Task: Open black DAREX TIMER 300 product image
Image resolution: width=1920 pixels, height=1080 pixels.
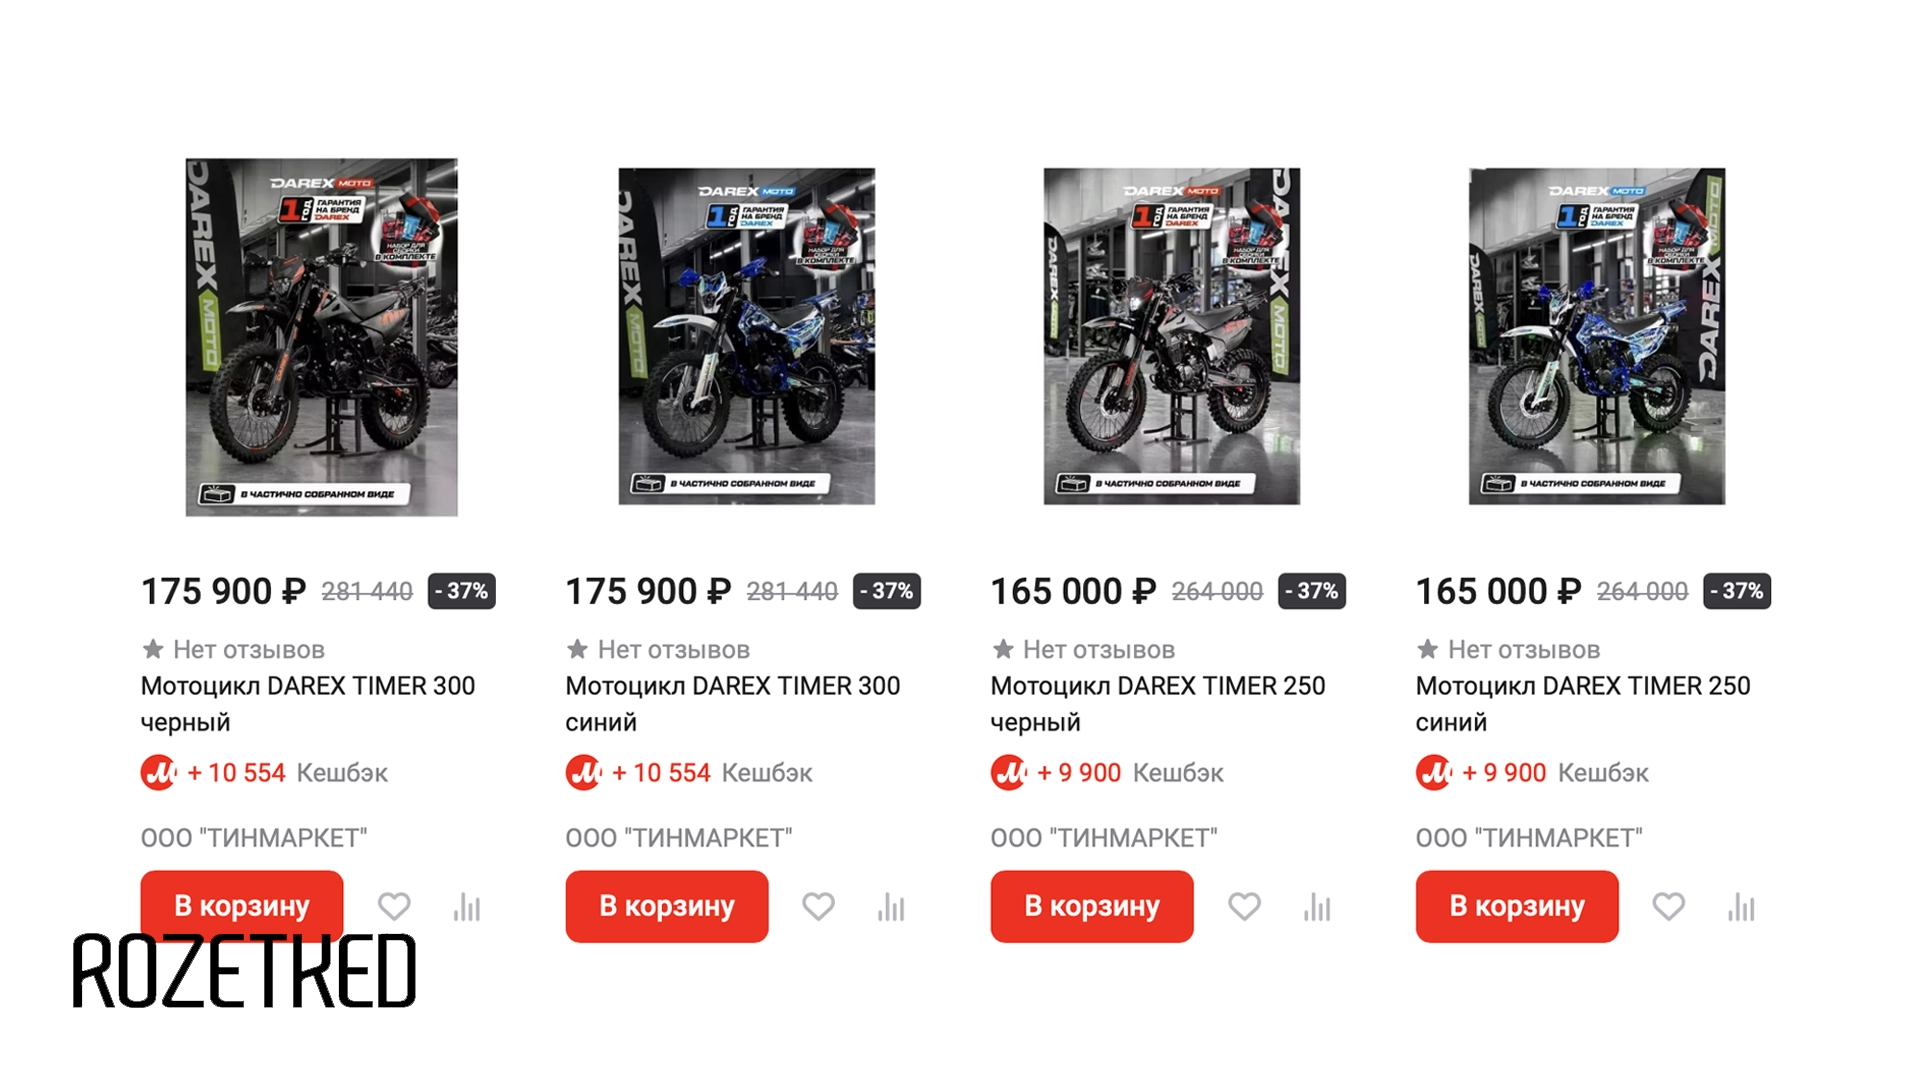Action: [321, 337]
